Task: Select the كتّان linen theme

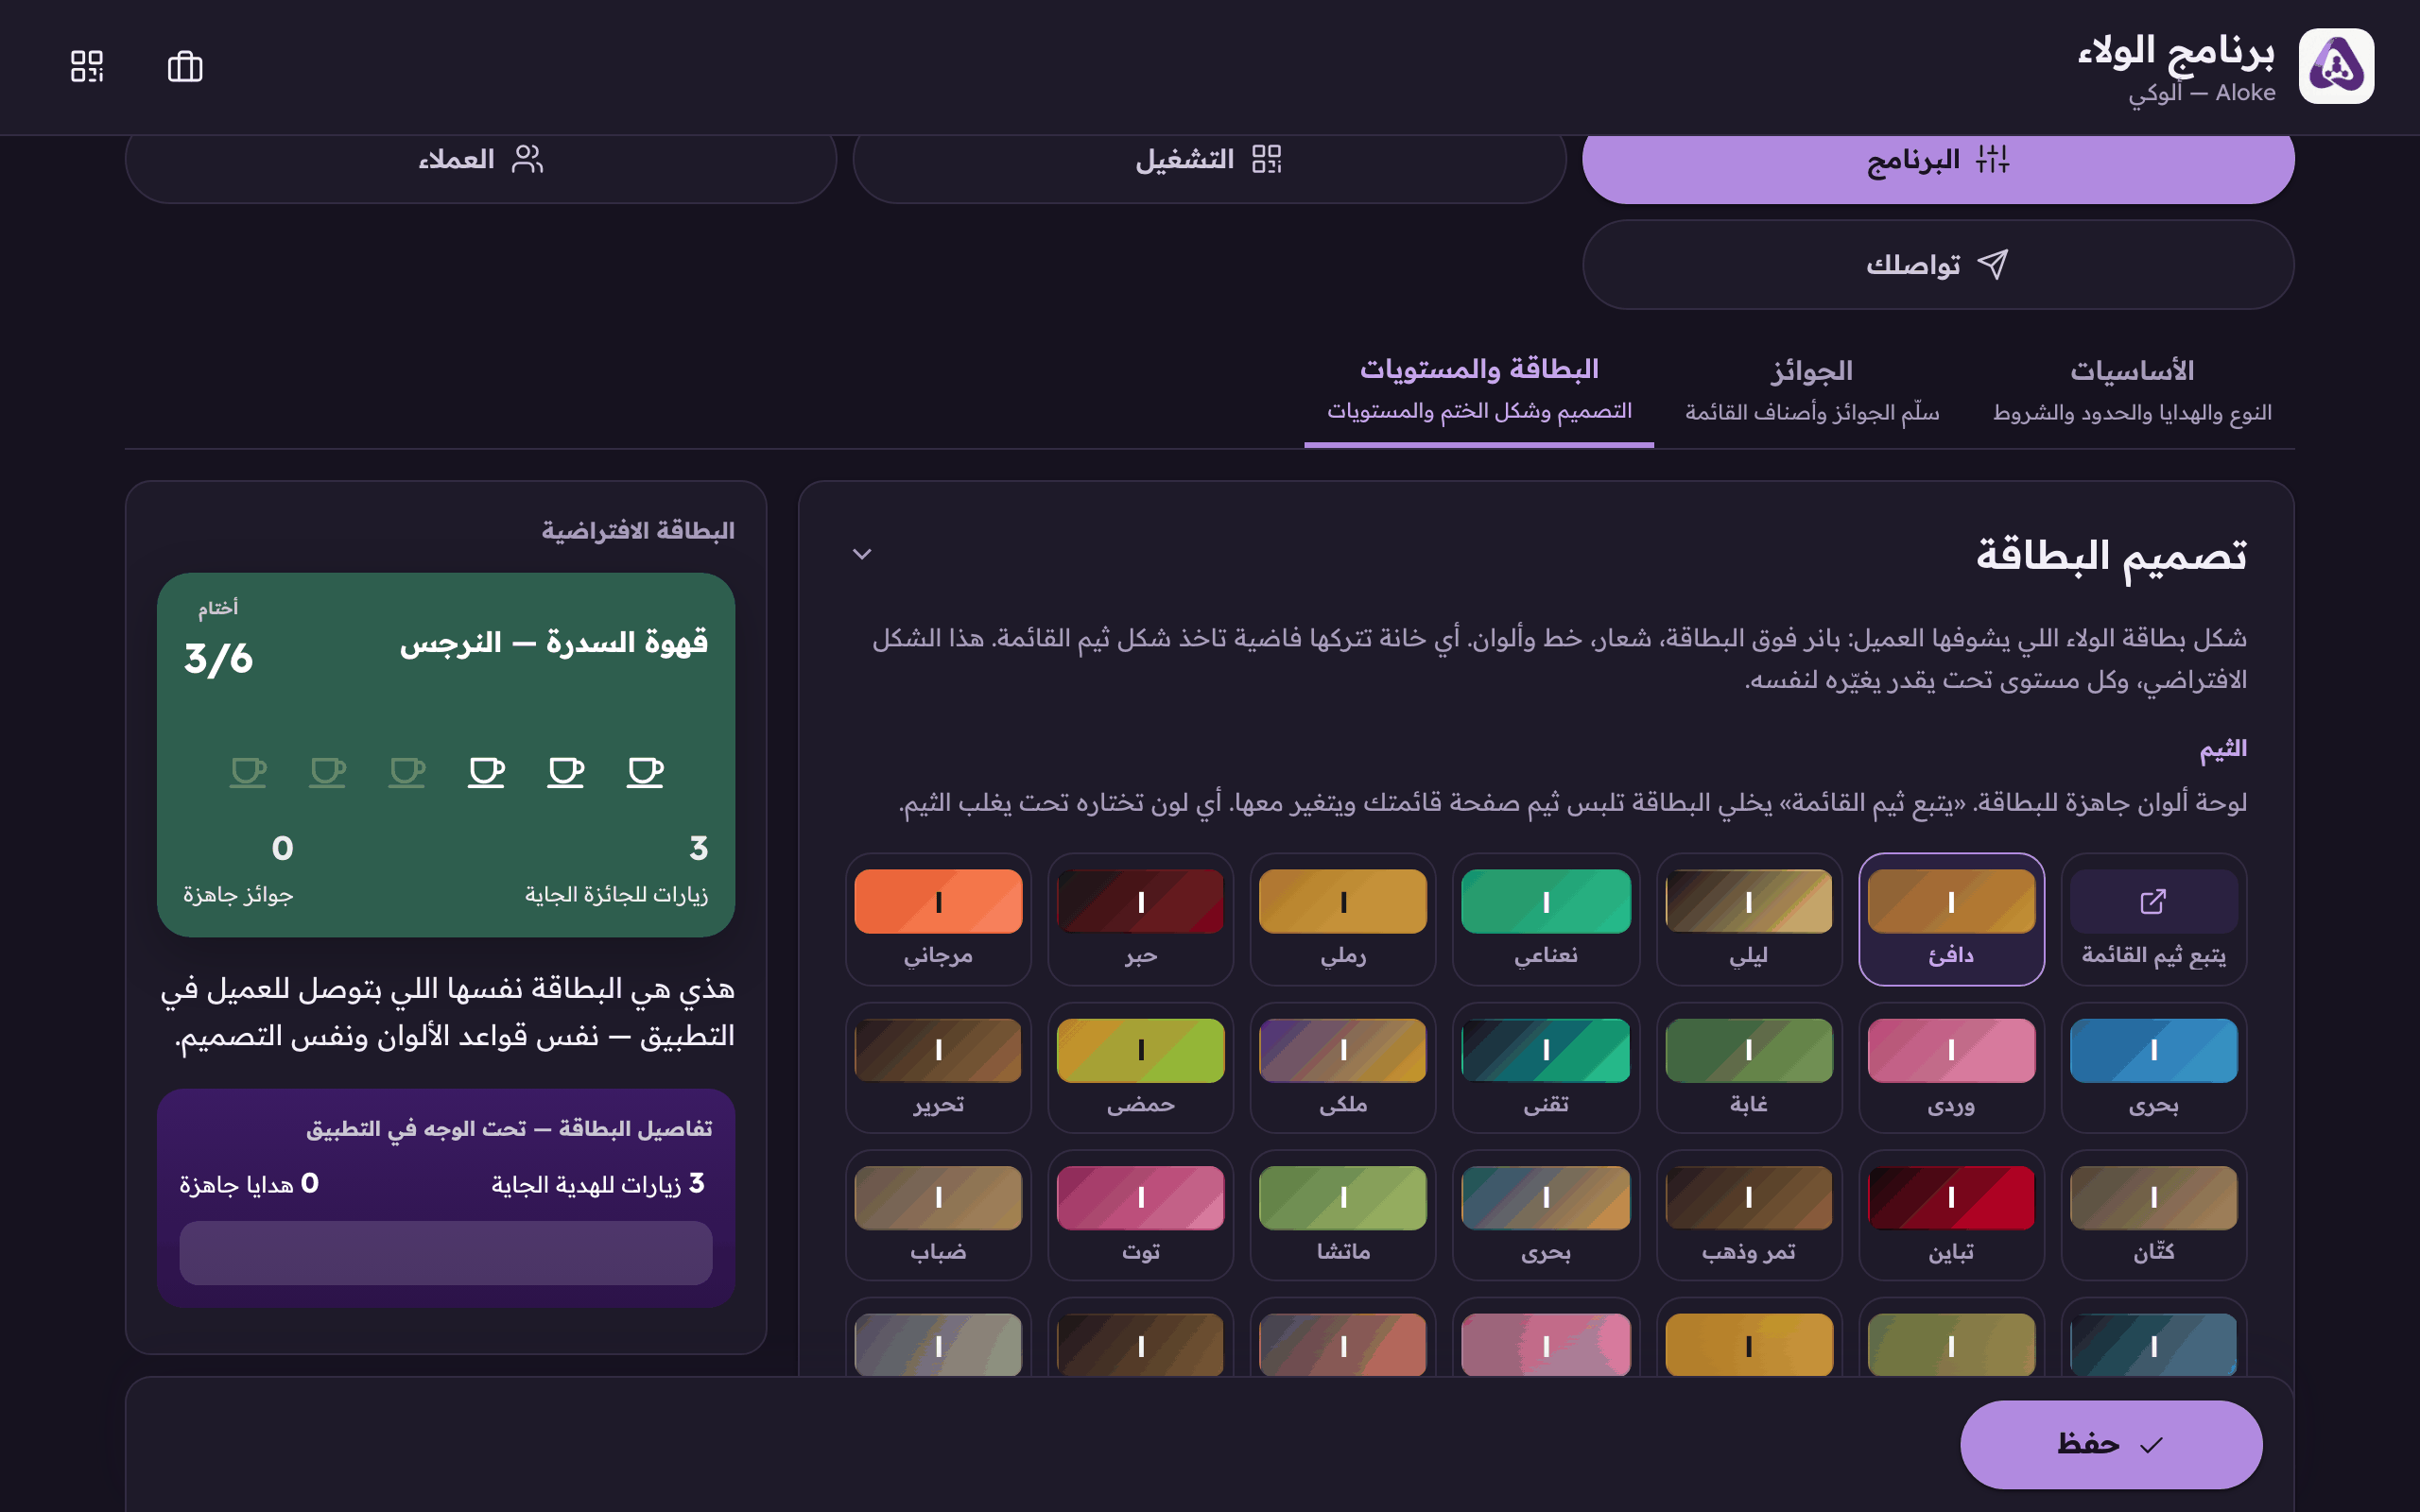Action: point(2153,1215)
